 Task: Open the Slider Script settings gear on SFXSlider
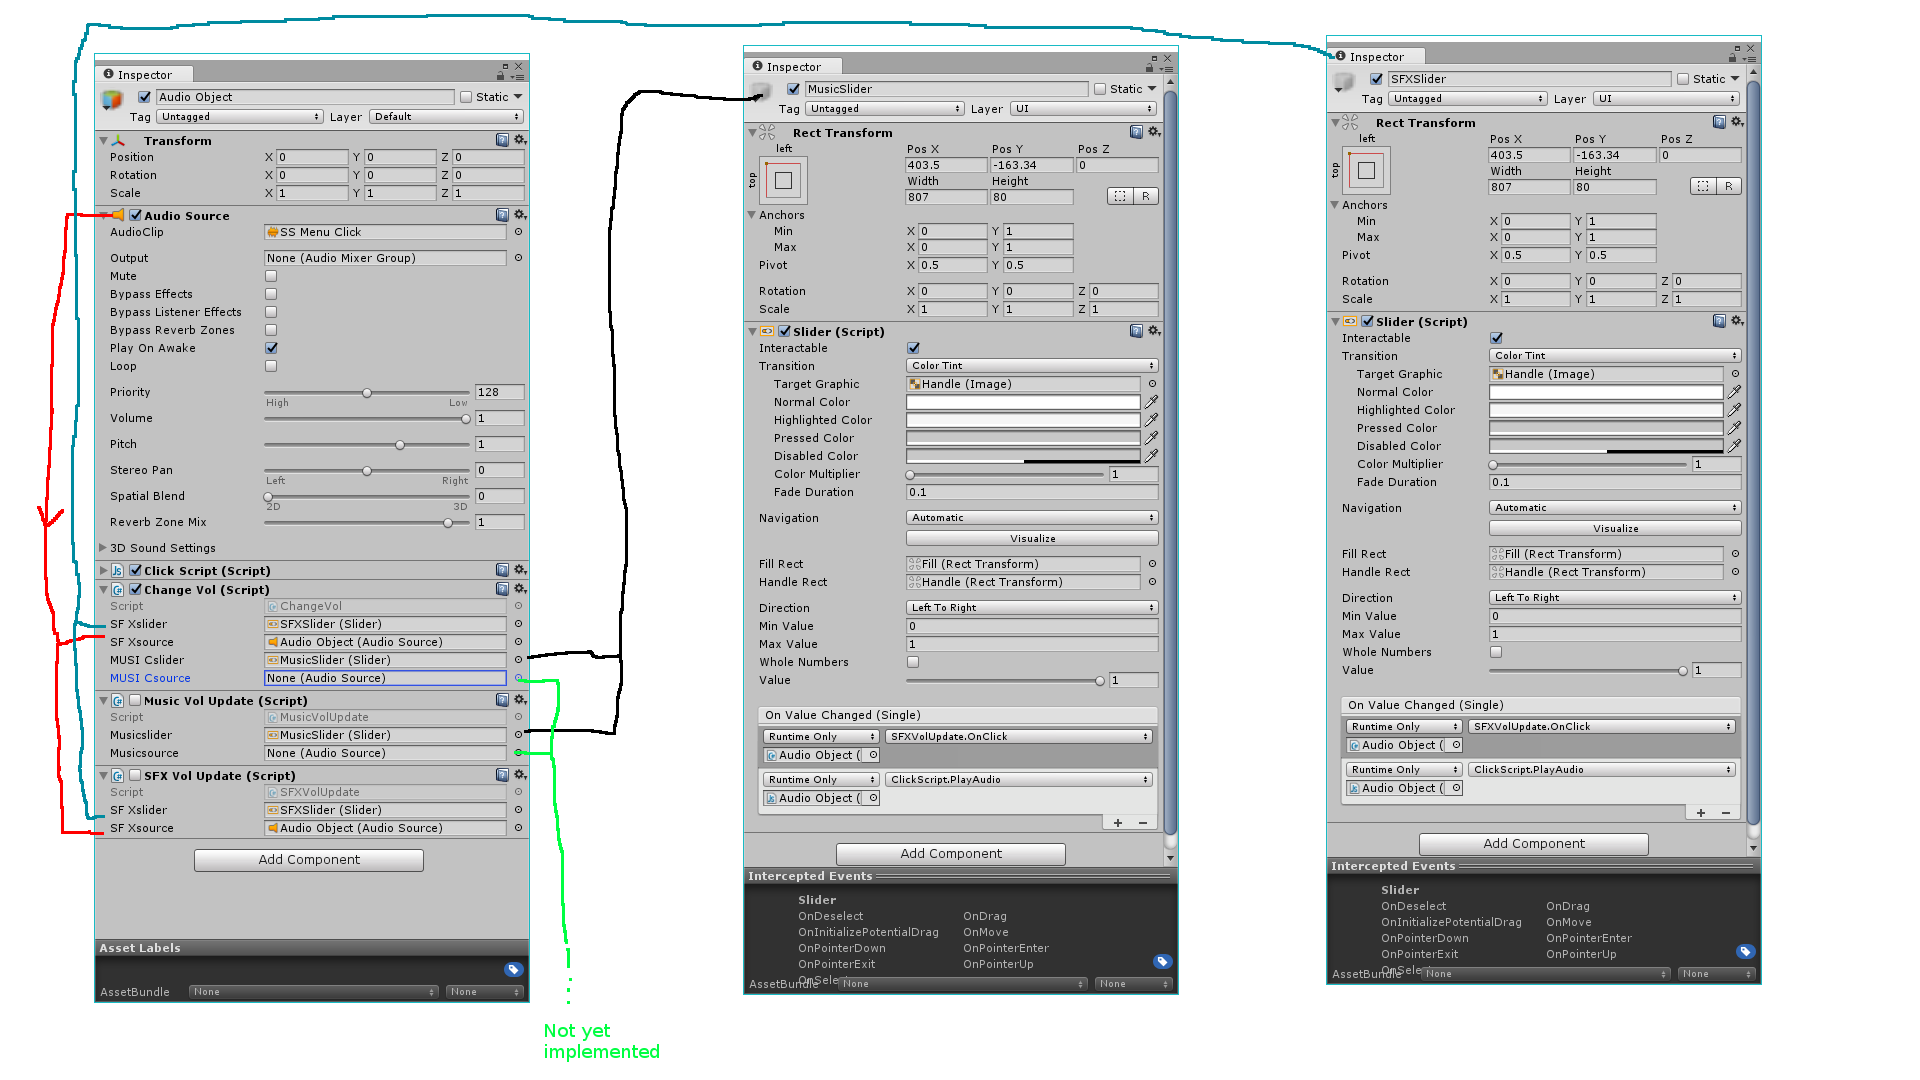coord(1737,321)
